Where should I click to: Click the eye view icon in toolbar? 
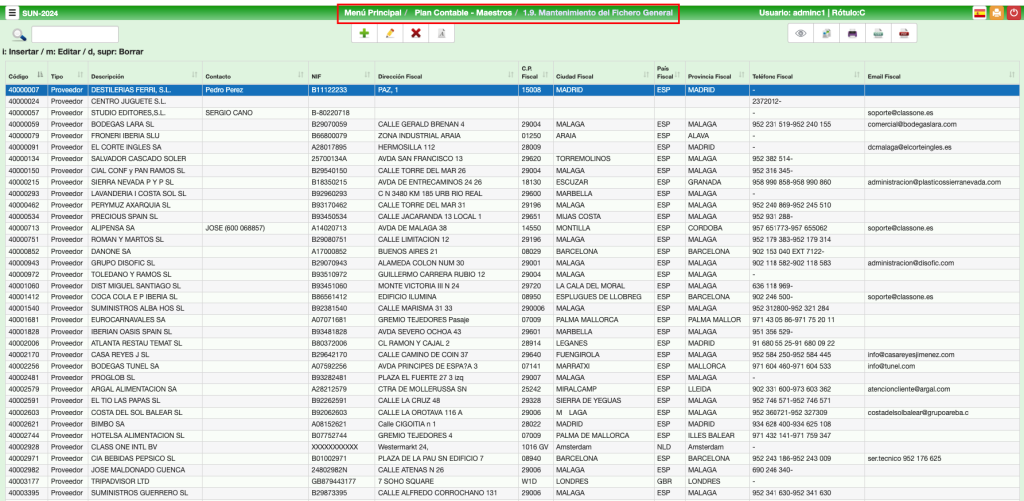click(x=800, y=34)
